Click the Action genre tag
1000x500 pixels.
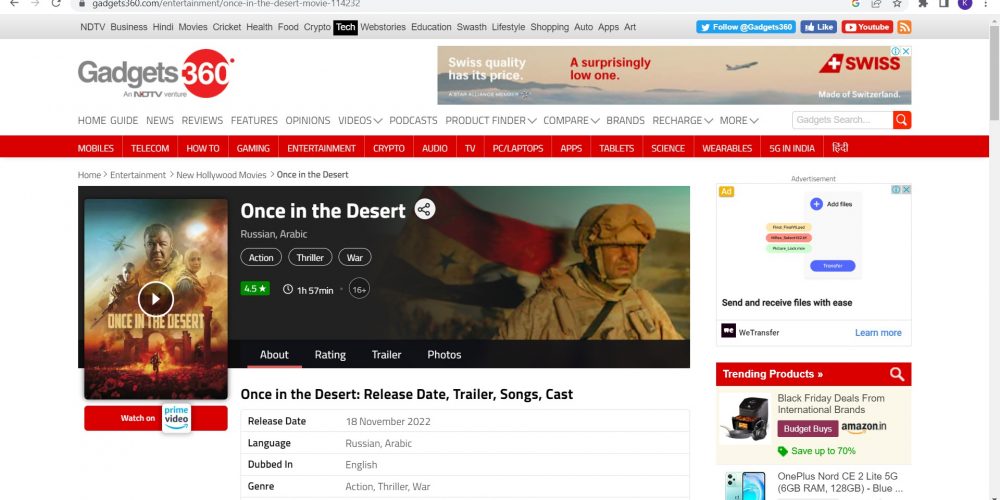coord(261,258)
